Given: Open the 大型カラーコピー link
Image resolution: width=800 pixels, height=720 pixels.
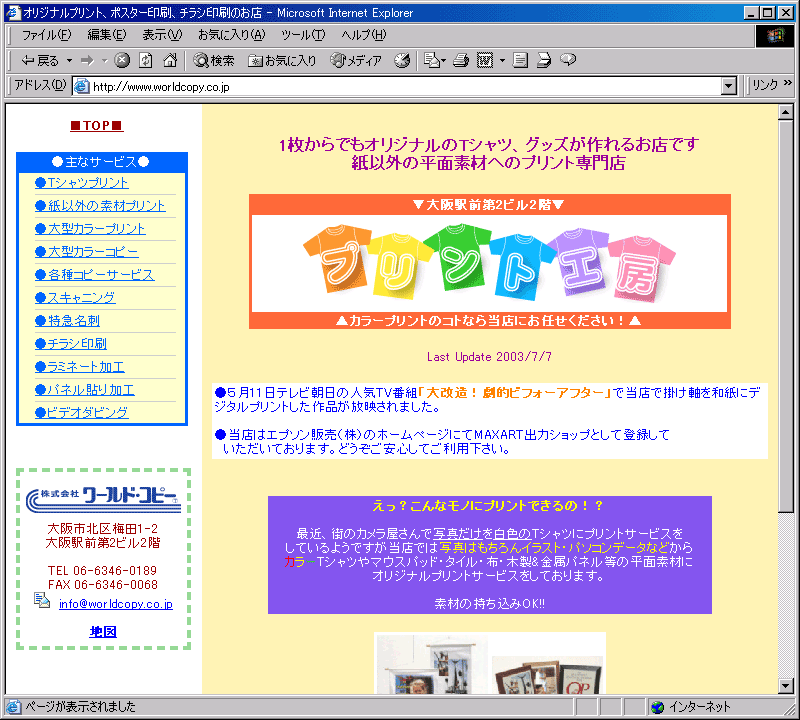Looking at the screenshot, I should click(87, 252).
